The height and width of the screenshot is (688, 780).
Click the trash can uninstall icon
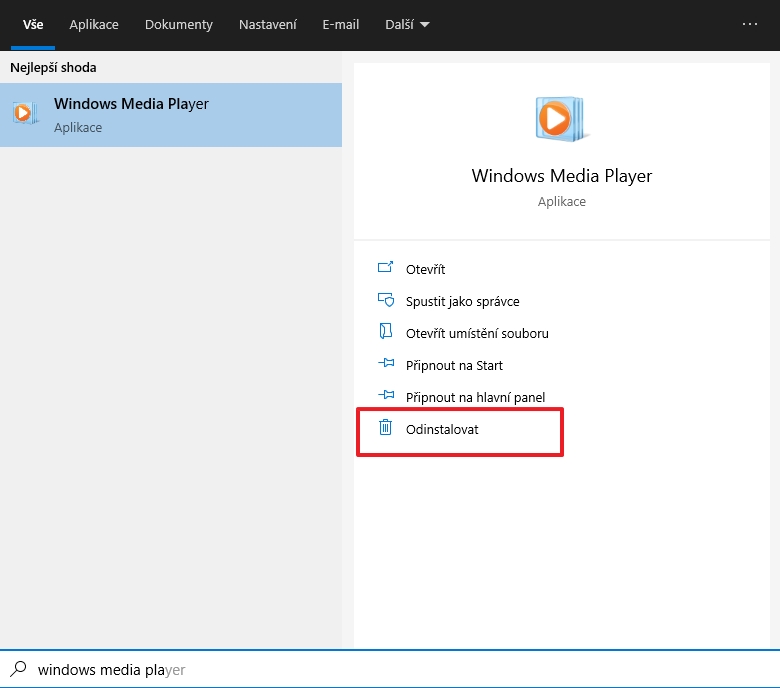coord(386,427)
